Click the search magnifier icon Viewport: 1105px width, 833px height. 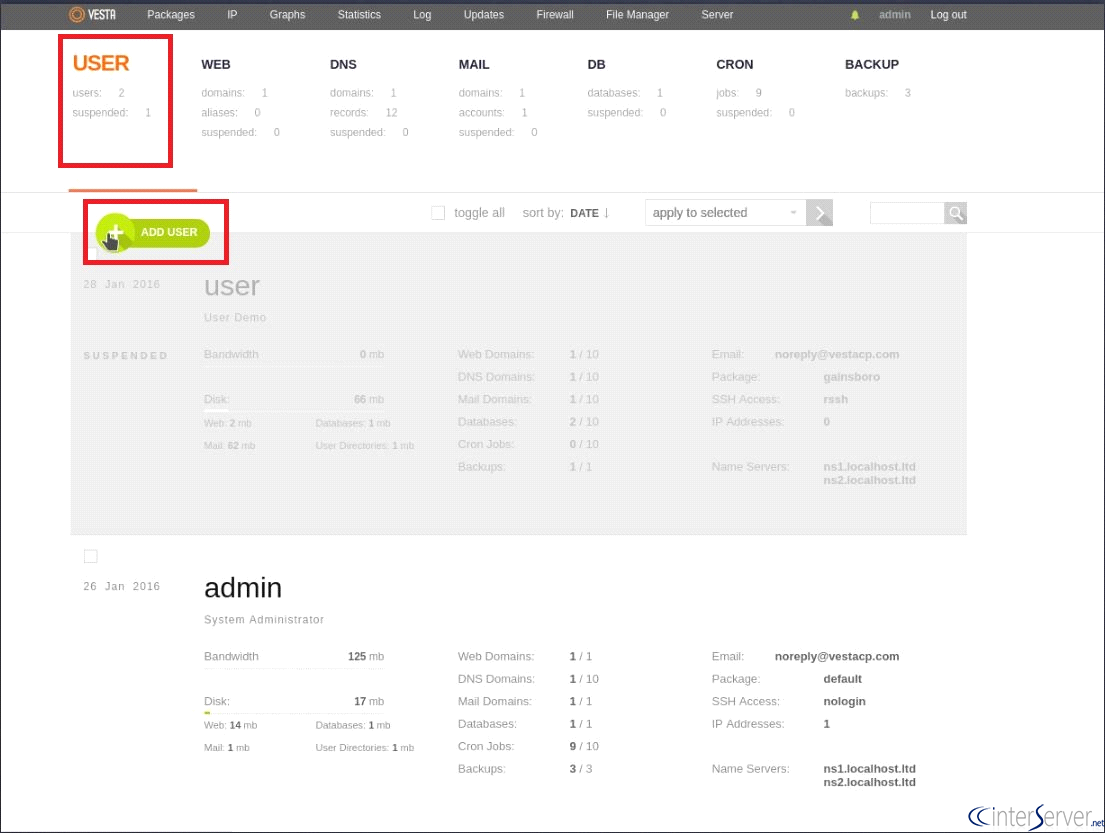(956, 213)
